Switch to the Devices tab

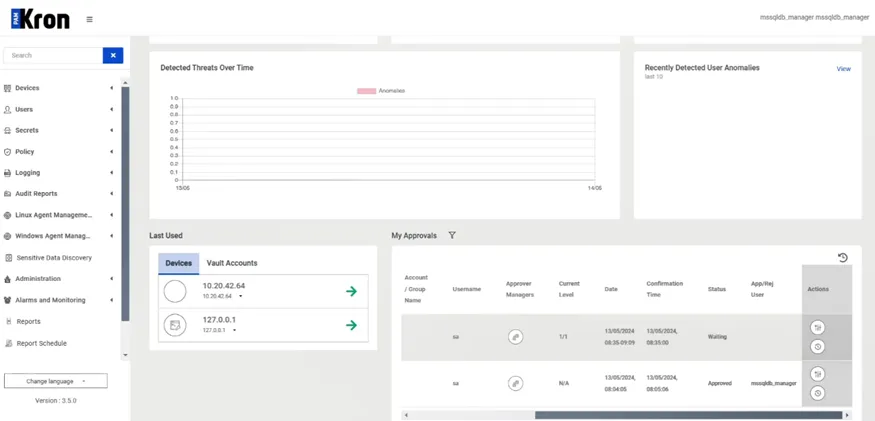click(x=179, y=263)
